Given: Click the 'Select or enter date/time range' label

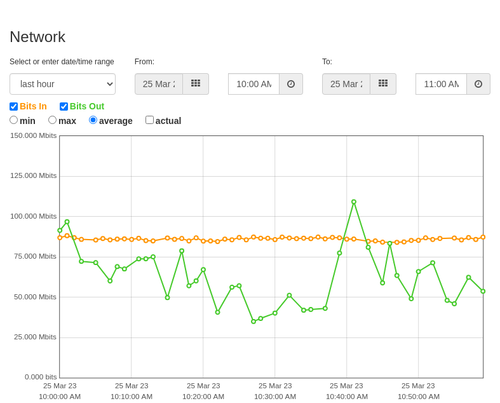Looking at the screenshot, I should (x=62, y=62).
